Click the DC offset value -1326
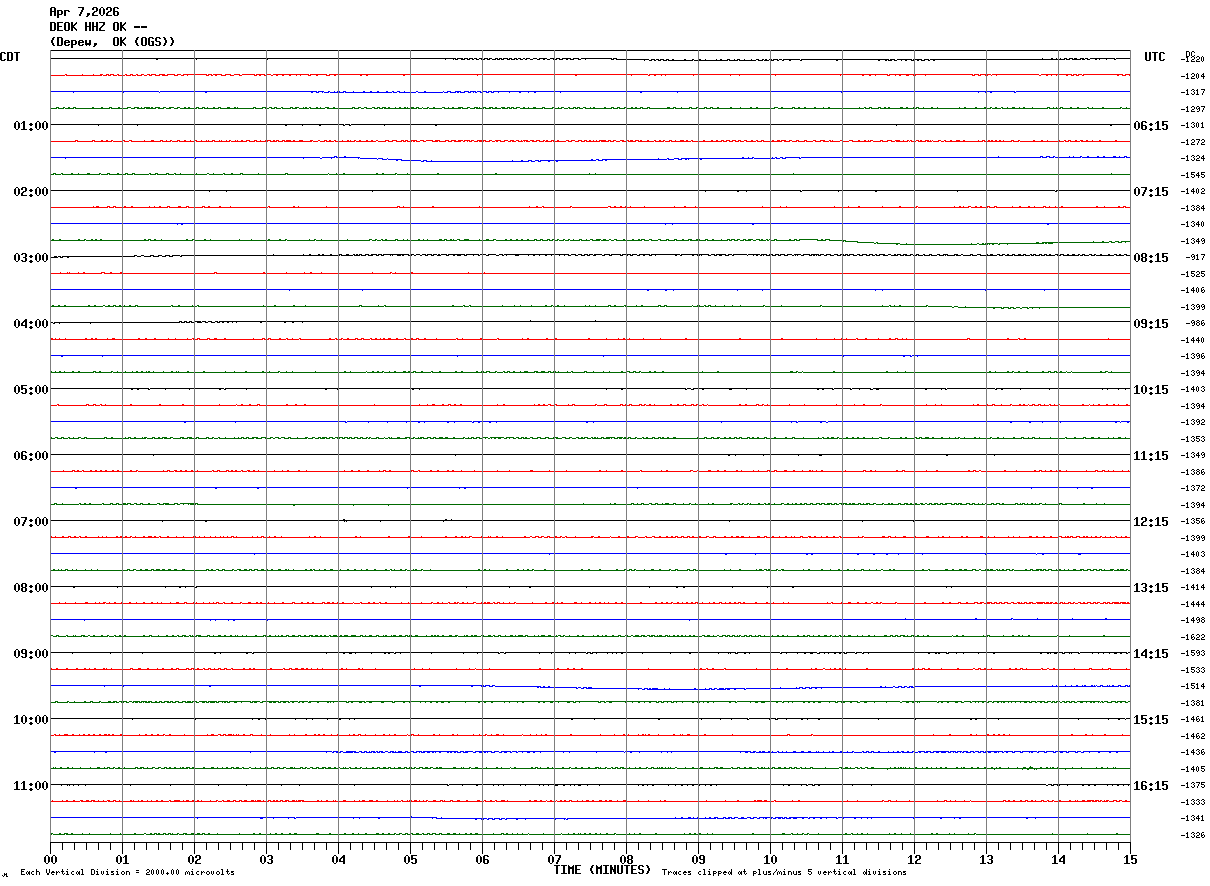 point(1193,835)
